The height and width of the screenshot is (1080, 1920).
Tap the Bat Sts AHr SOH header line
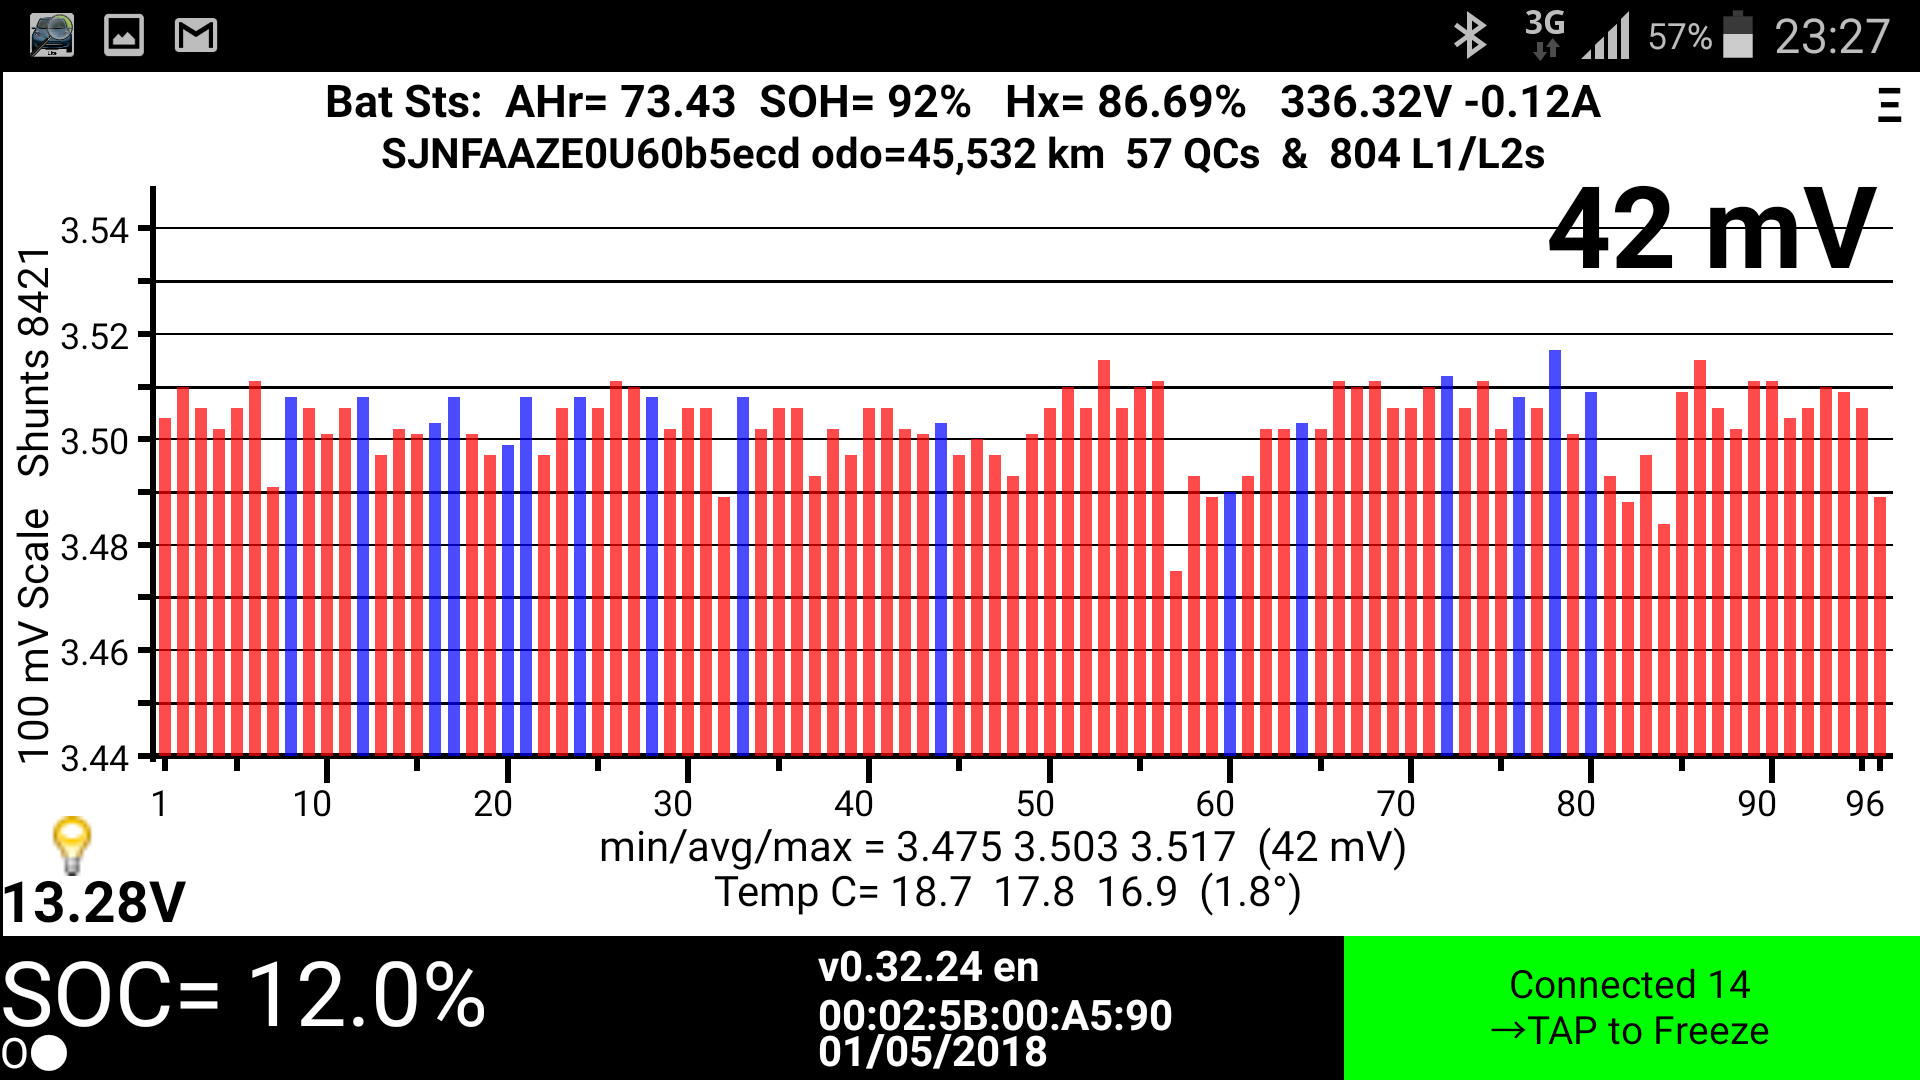[x=962, y=102]
